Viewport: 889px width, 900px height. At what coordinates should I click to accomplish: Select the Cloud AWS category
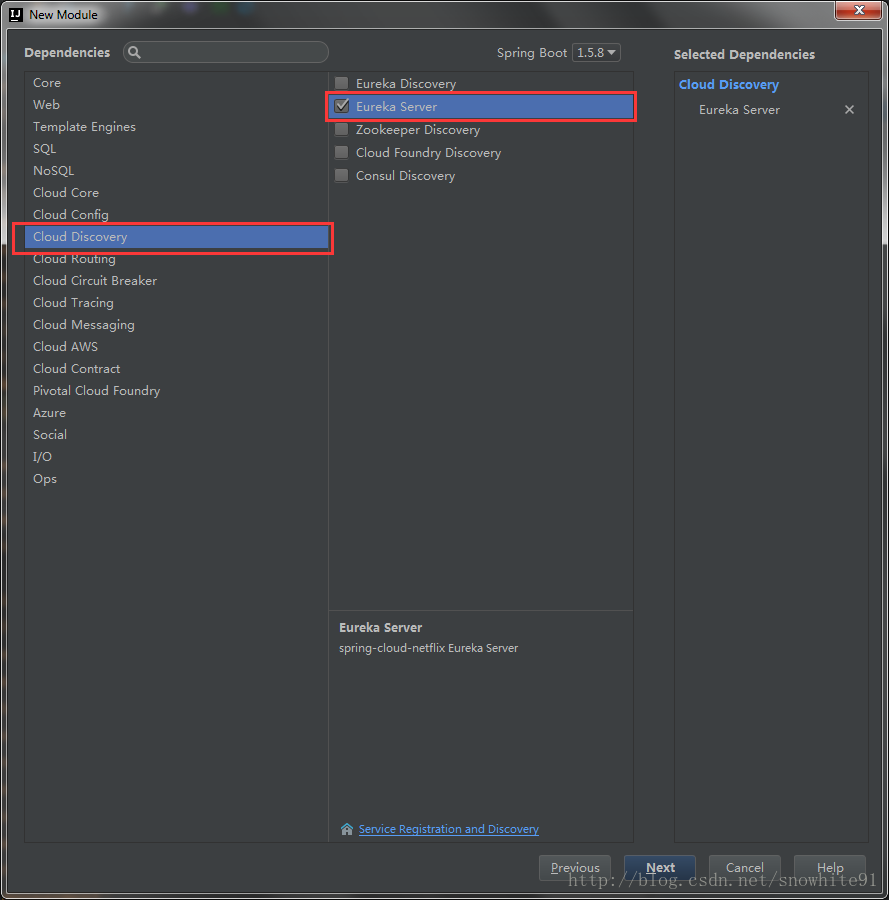coord(176,346)
